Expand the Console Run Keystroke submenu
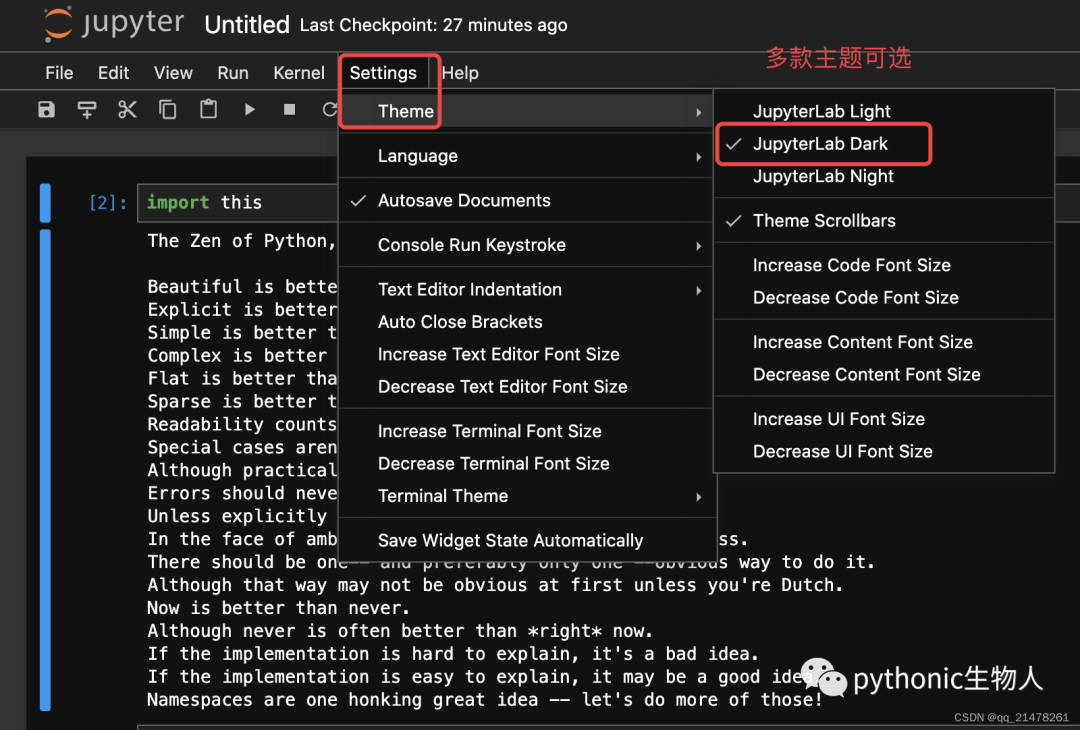This screenshot has width=1080, height=730. click(x=527, y=245)
